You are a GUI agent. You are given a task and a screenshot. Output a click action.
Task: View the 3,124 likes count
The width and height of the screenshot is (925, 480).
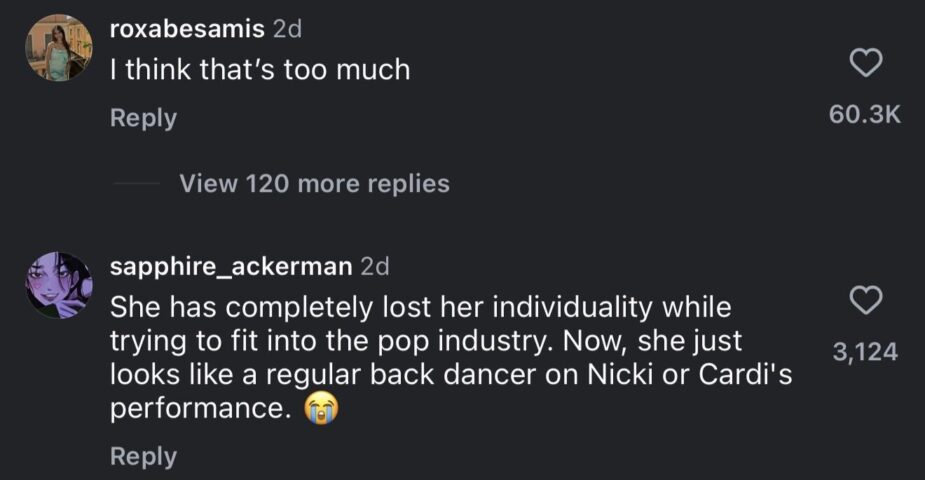[865, 352]
